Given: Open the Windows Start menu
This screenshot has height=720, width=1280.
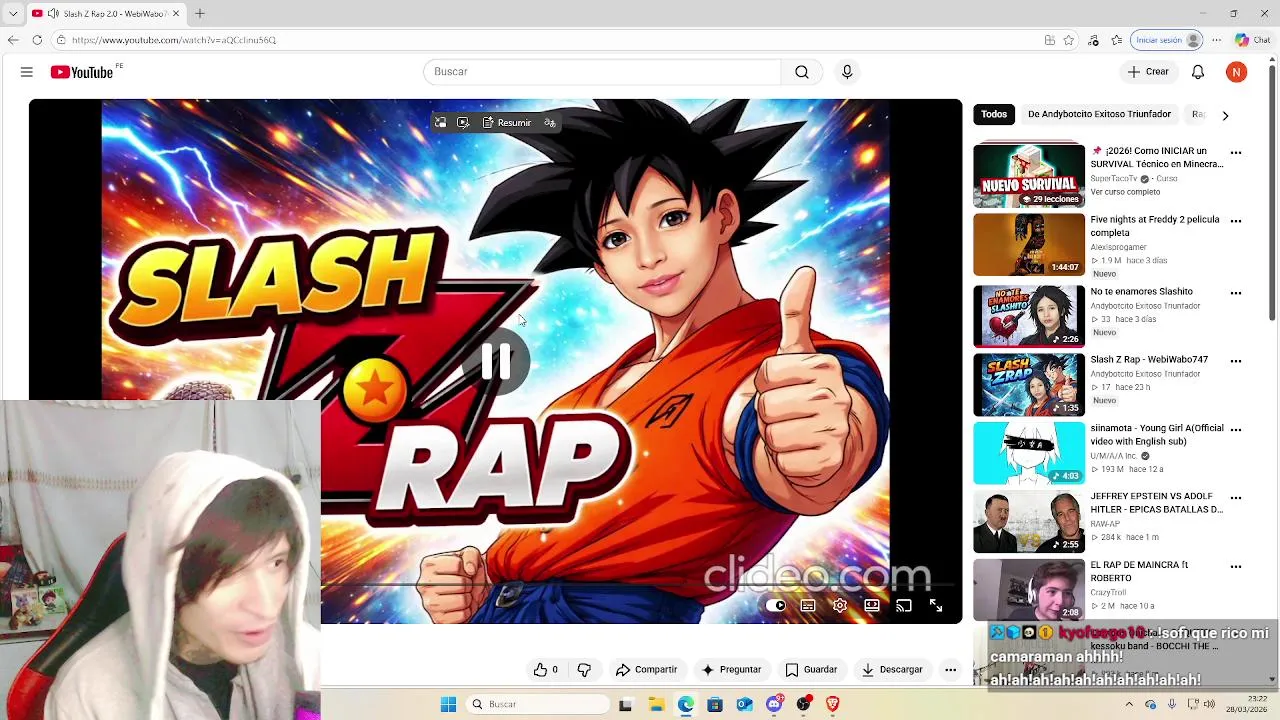Looking at the screenshot, I should (x=449, y=704).
